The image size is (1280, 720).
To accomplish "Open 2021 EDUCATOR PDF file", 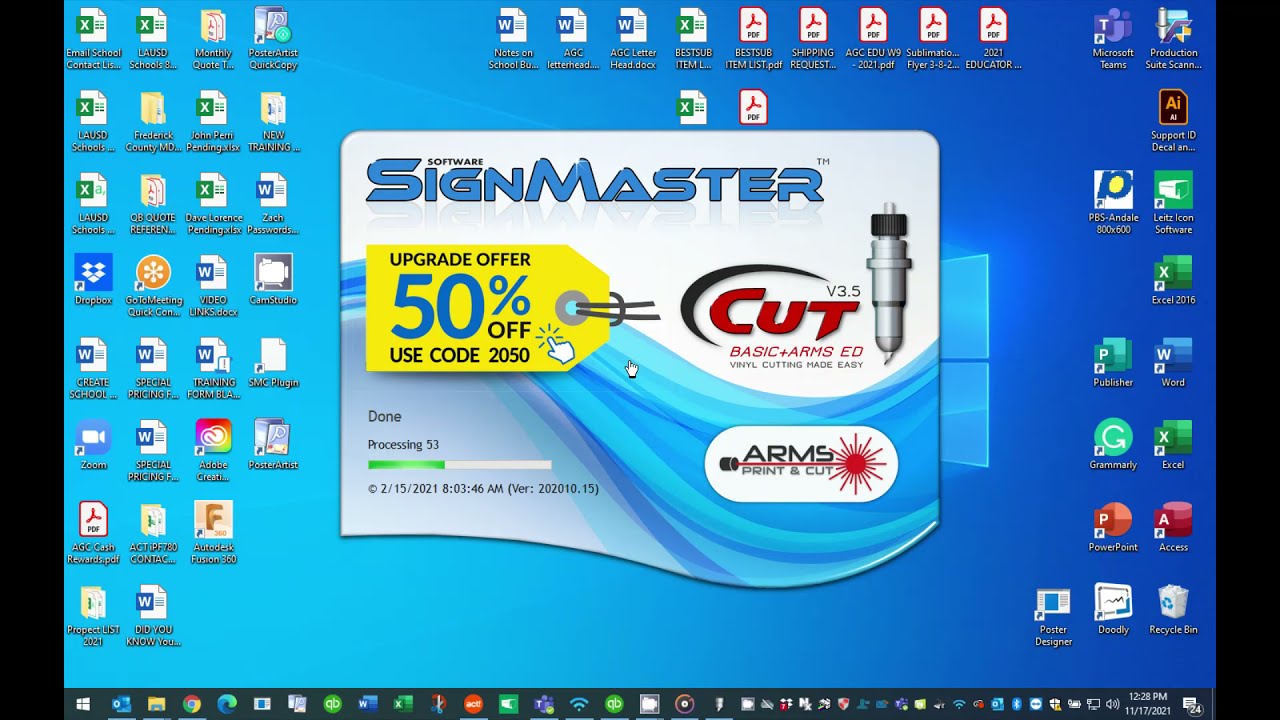I will pos(993,40).
